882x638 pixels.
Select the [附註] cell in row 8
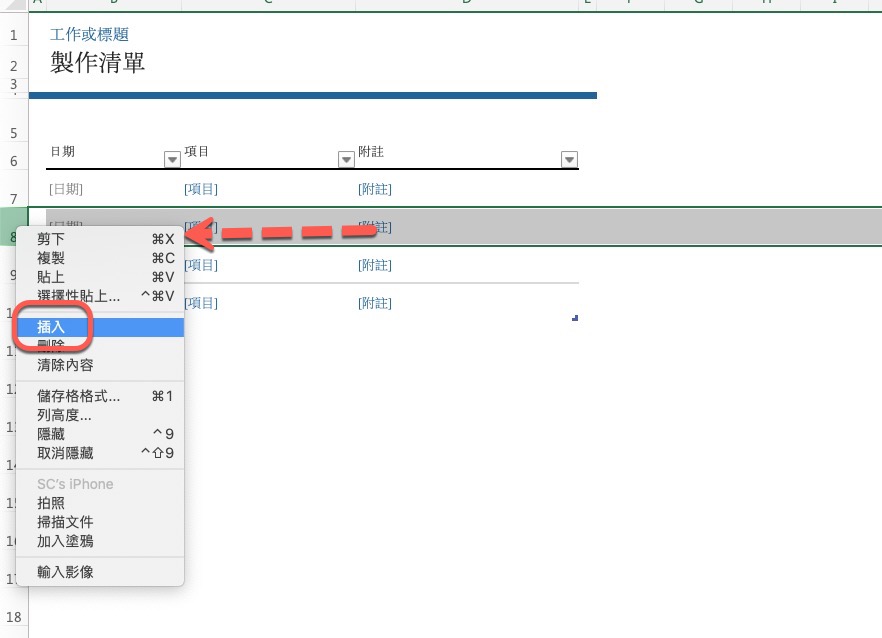click(375, 227)
